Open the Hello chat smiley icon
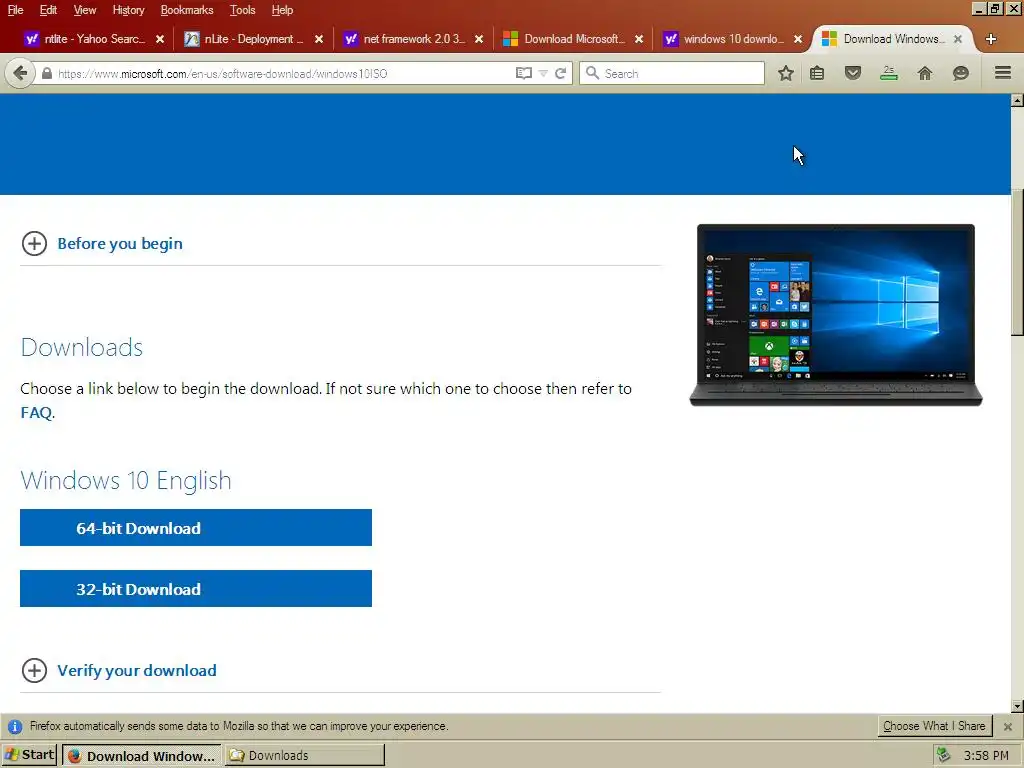Viewport: 1024px width, 768px height. click(961, 73)
